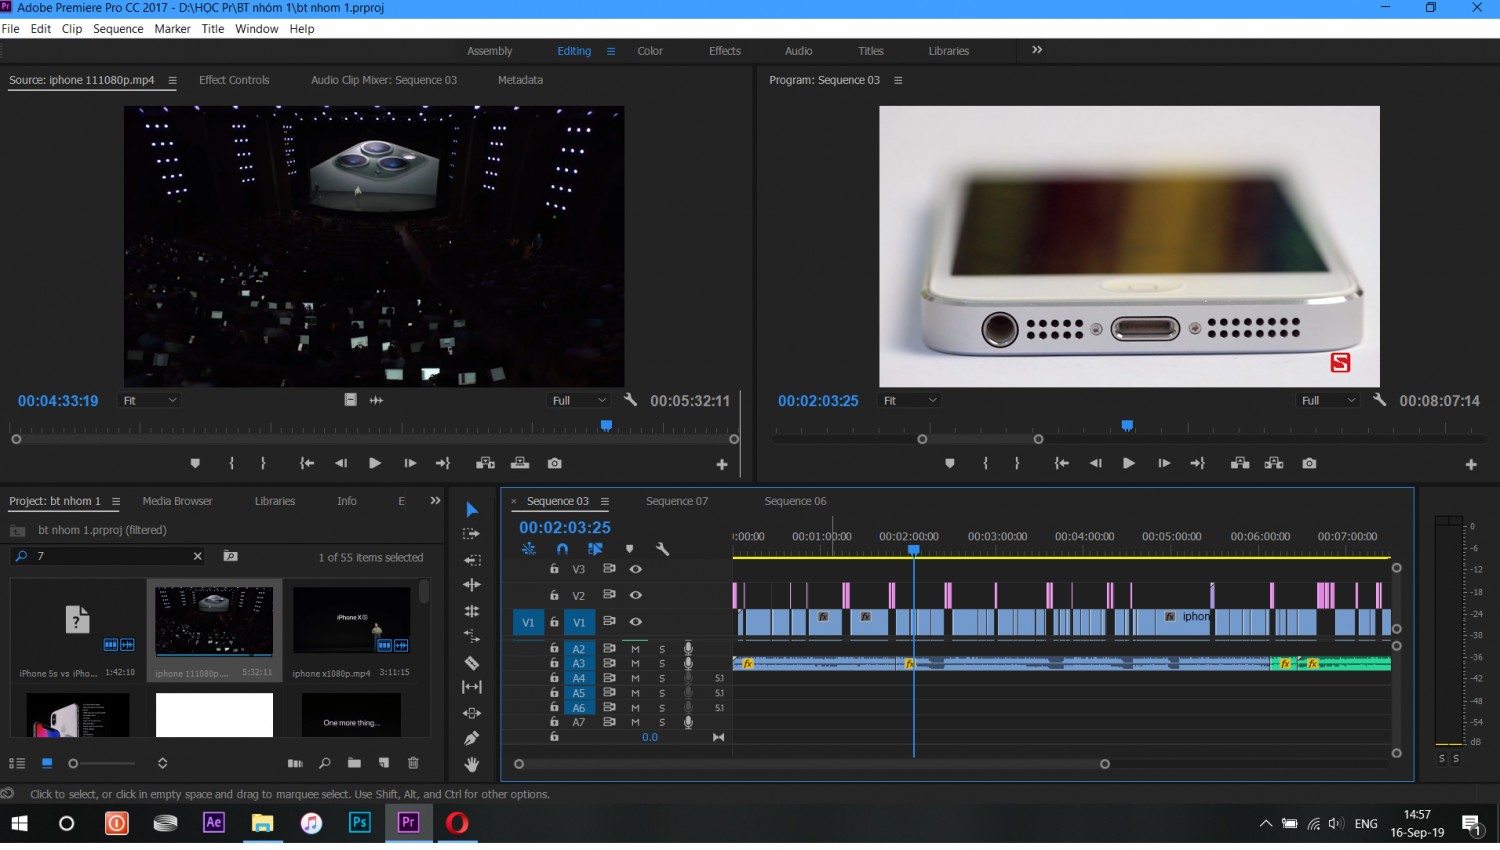
Task: Click Lift button in Program monitor
Action: click(1240, 464)
